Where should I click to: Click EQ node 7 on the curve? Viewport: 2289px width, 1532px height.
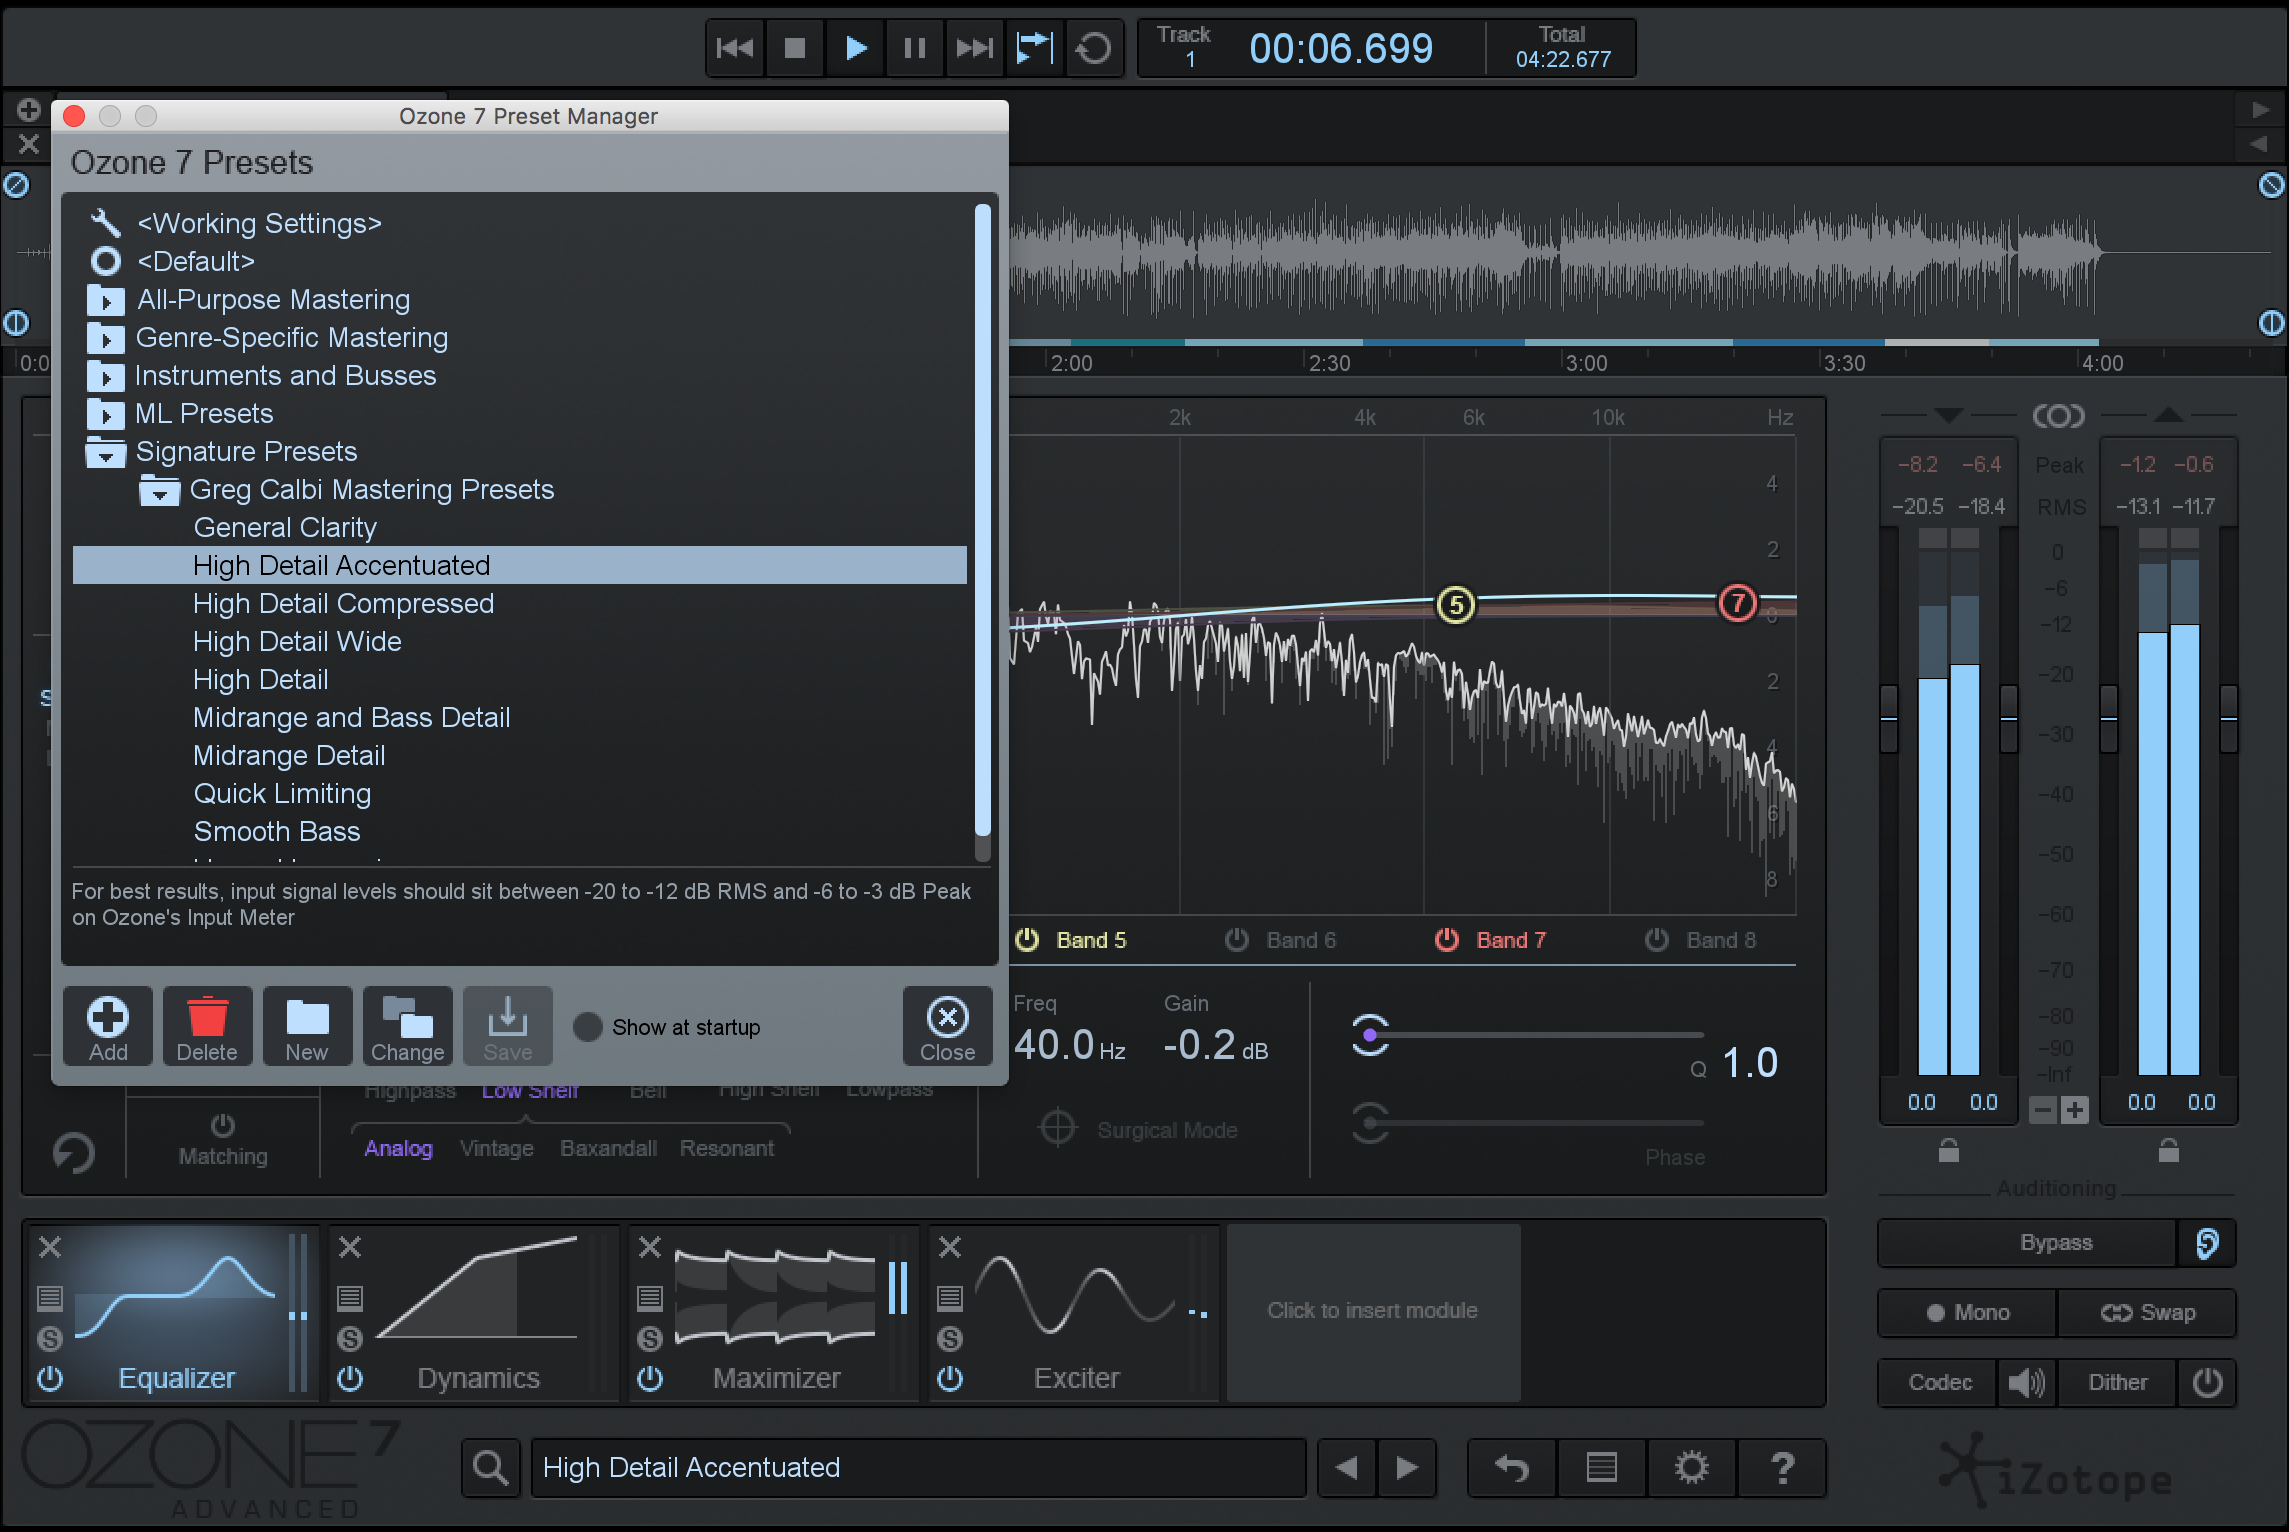point(1738,602)
